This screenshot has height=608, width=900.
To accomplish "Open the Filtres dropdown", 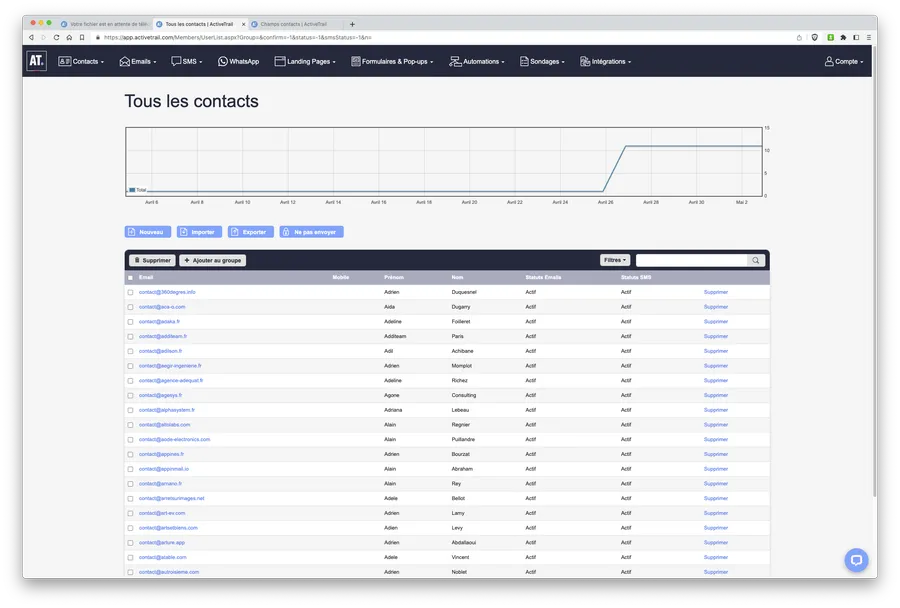I will [x=615, y=260].
